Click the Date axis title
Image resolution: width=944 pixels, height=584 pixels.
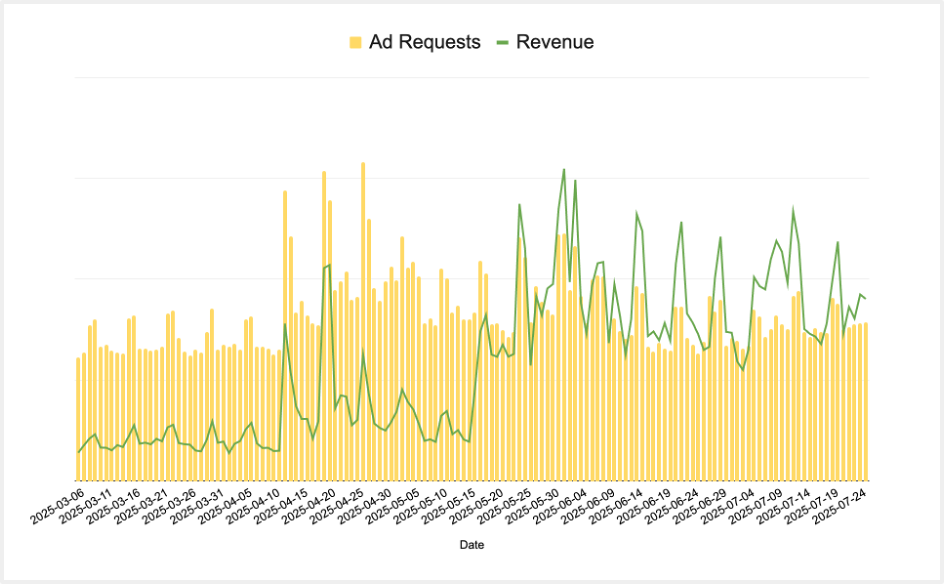(472, 545)
